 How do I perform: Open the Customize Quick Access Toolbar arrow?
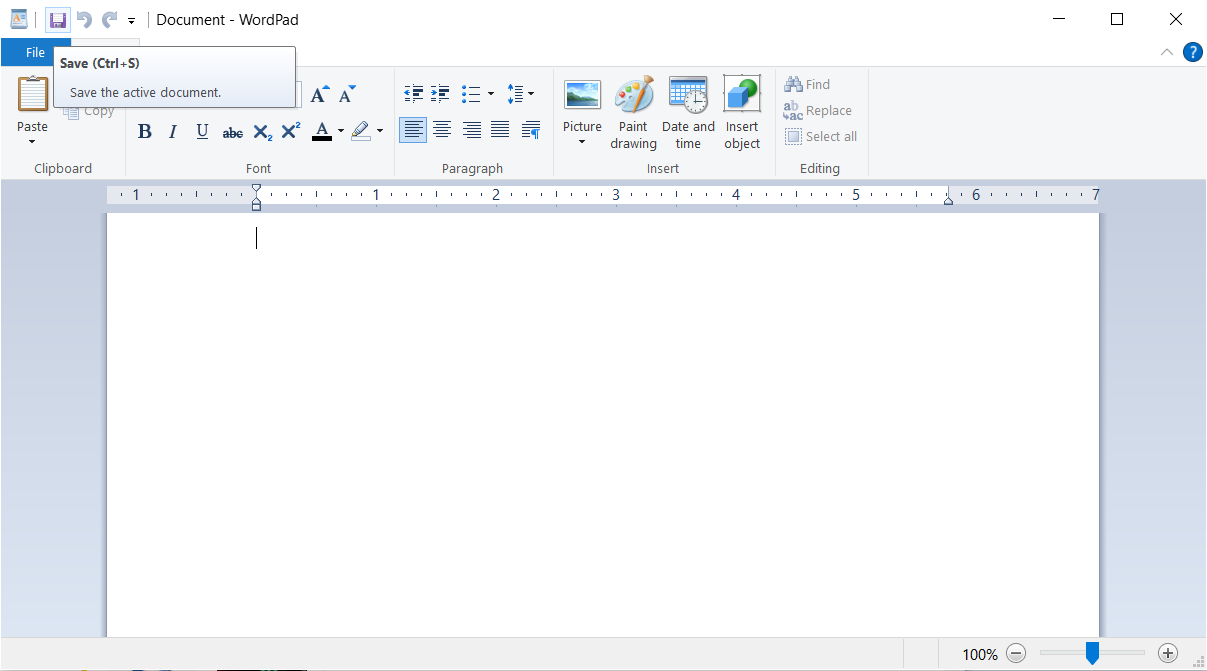coord(131,20)
